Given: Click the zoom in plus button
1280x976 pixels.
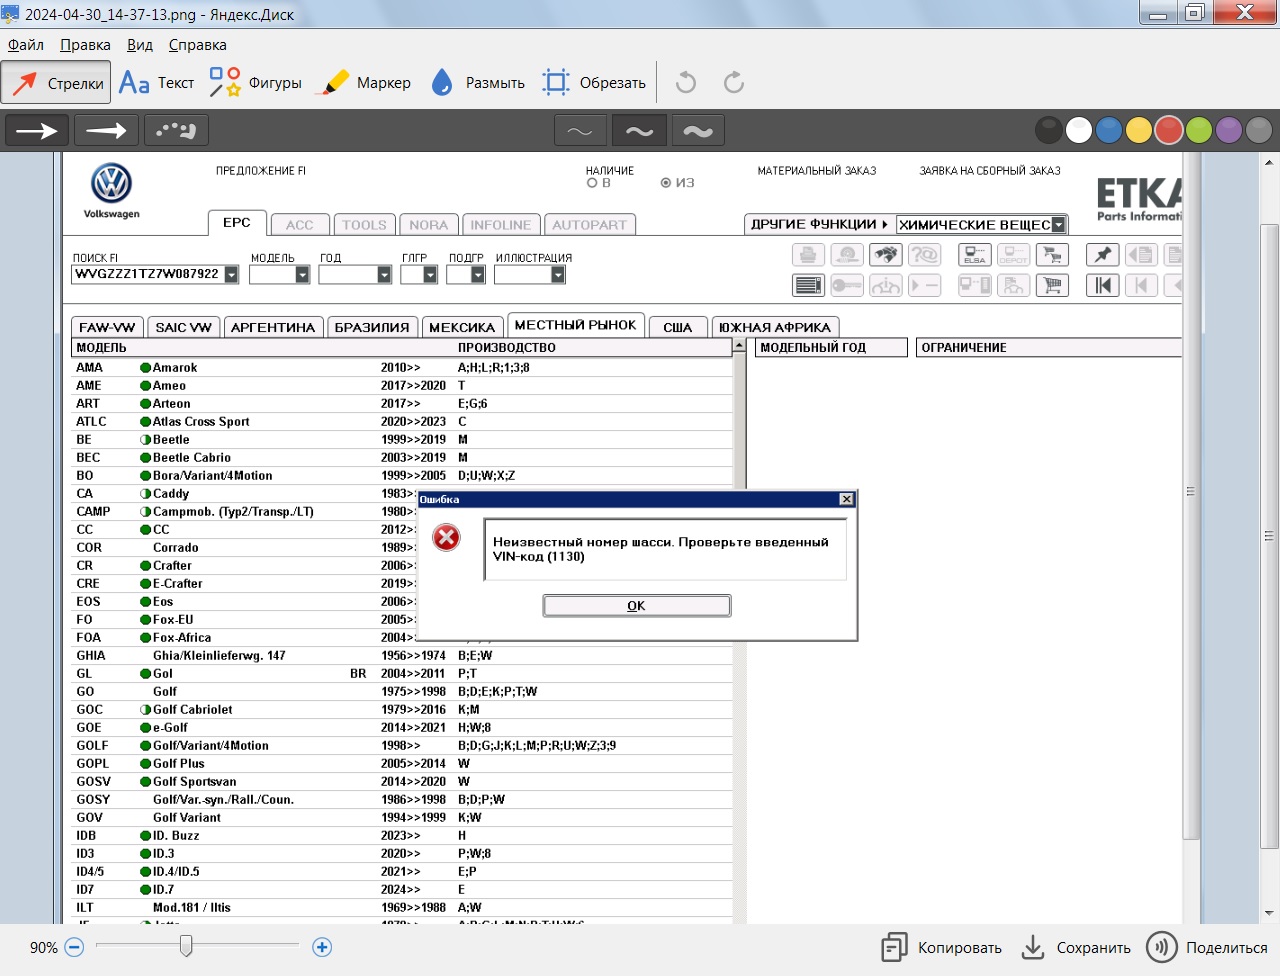Looking at the screenshot, I should click(322, 947).
